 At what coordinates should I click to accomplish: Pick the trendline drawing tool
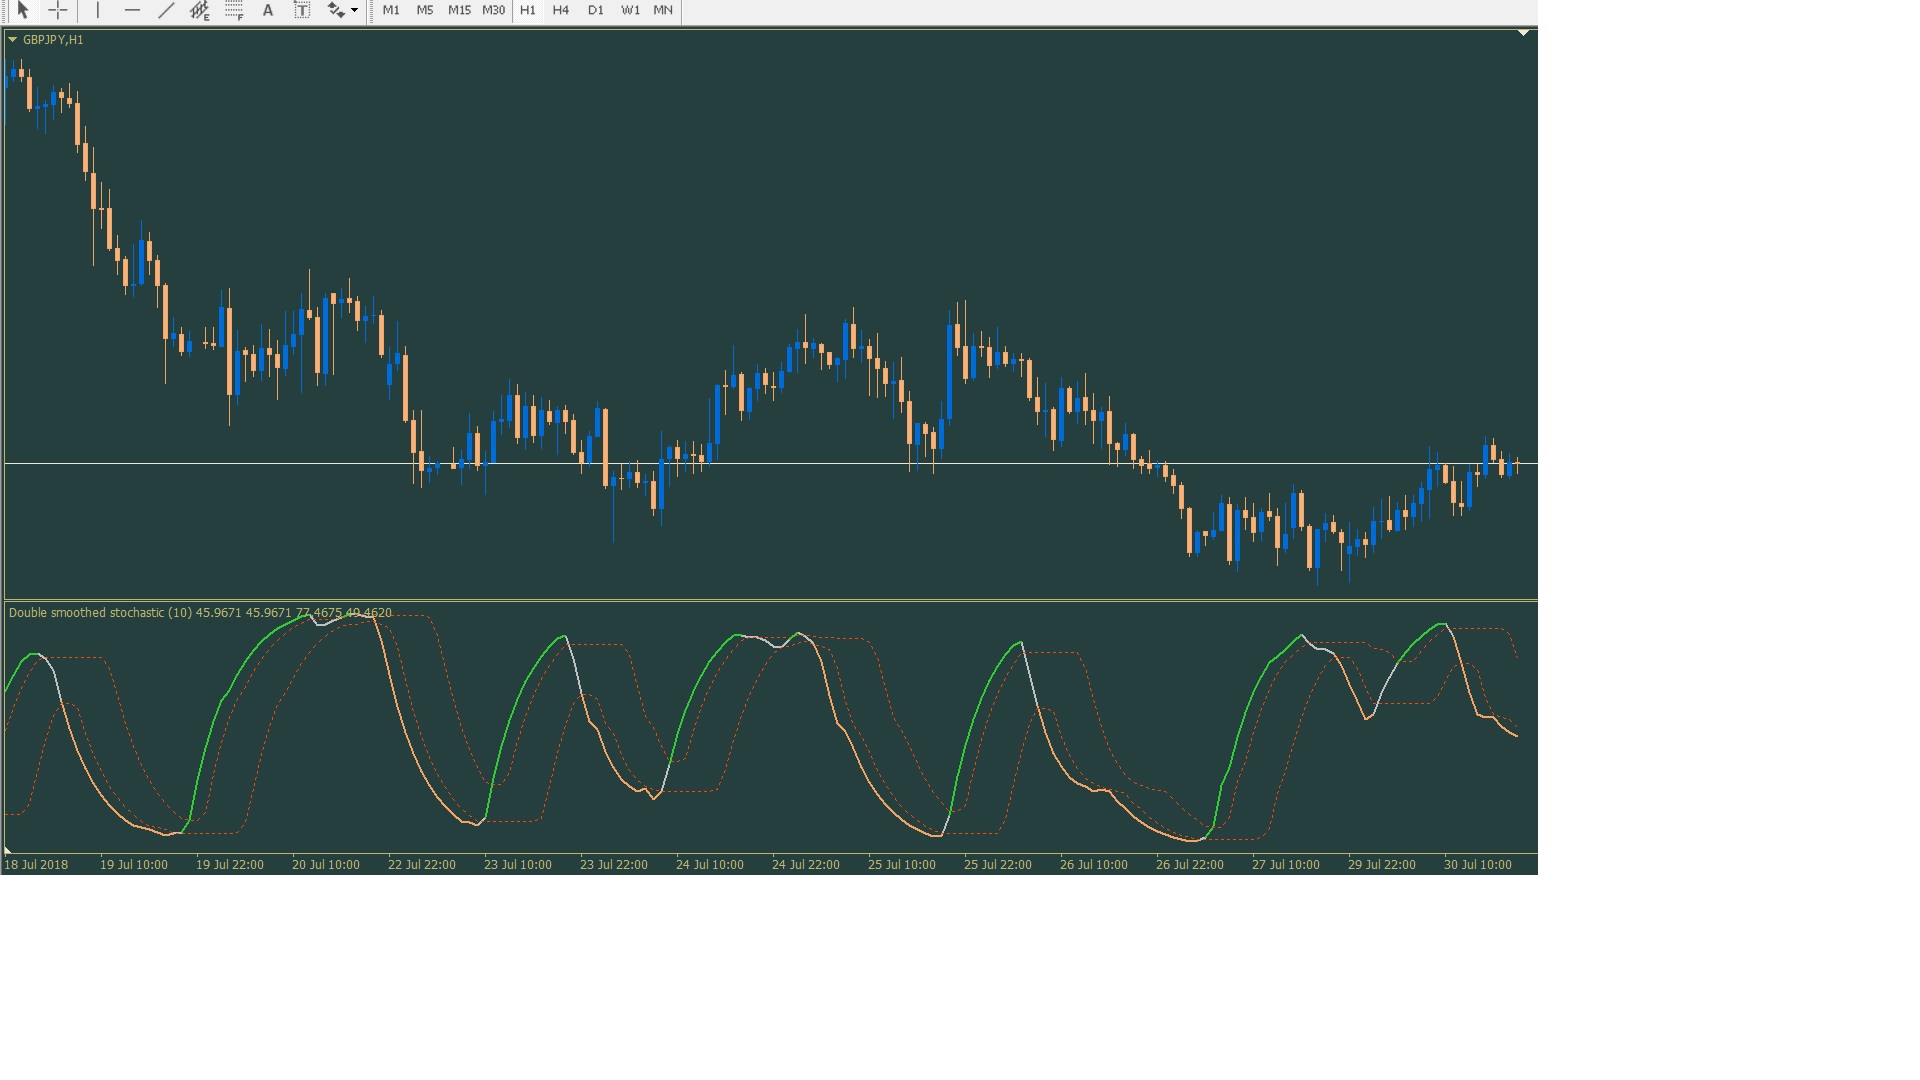click(x=166, y=10)
